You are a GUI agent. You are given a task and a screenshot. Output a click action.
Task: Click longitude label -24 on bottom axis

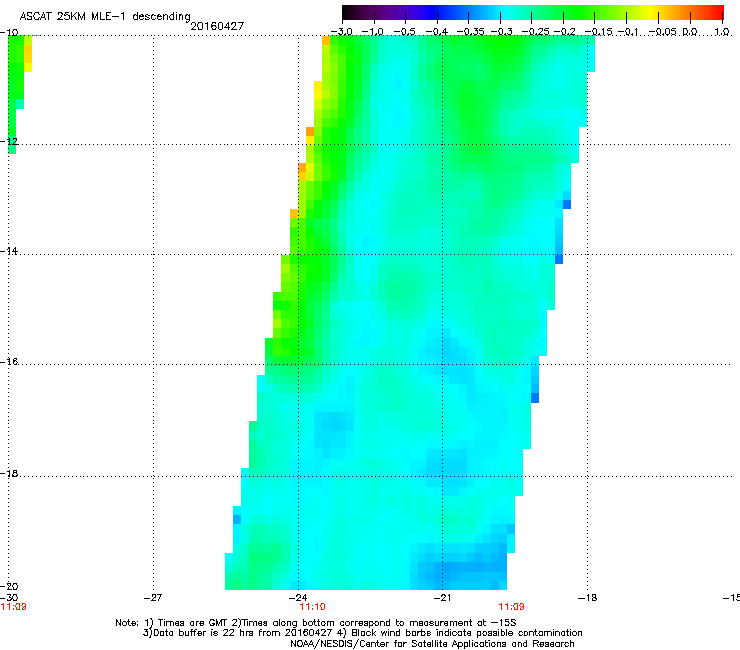[x=298, y=598]
